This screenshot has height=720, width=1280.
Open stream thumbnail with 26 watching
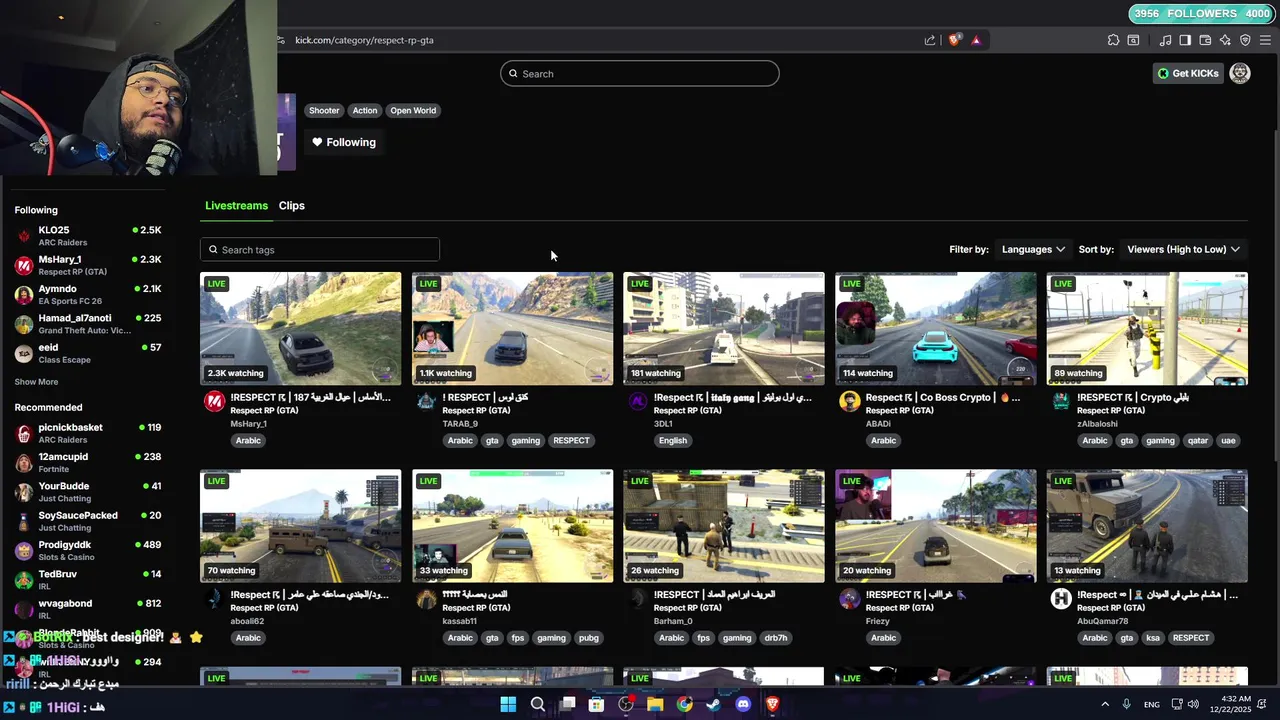click(724, 526)
